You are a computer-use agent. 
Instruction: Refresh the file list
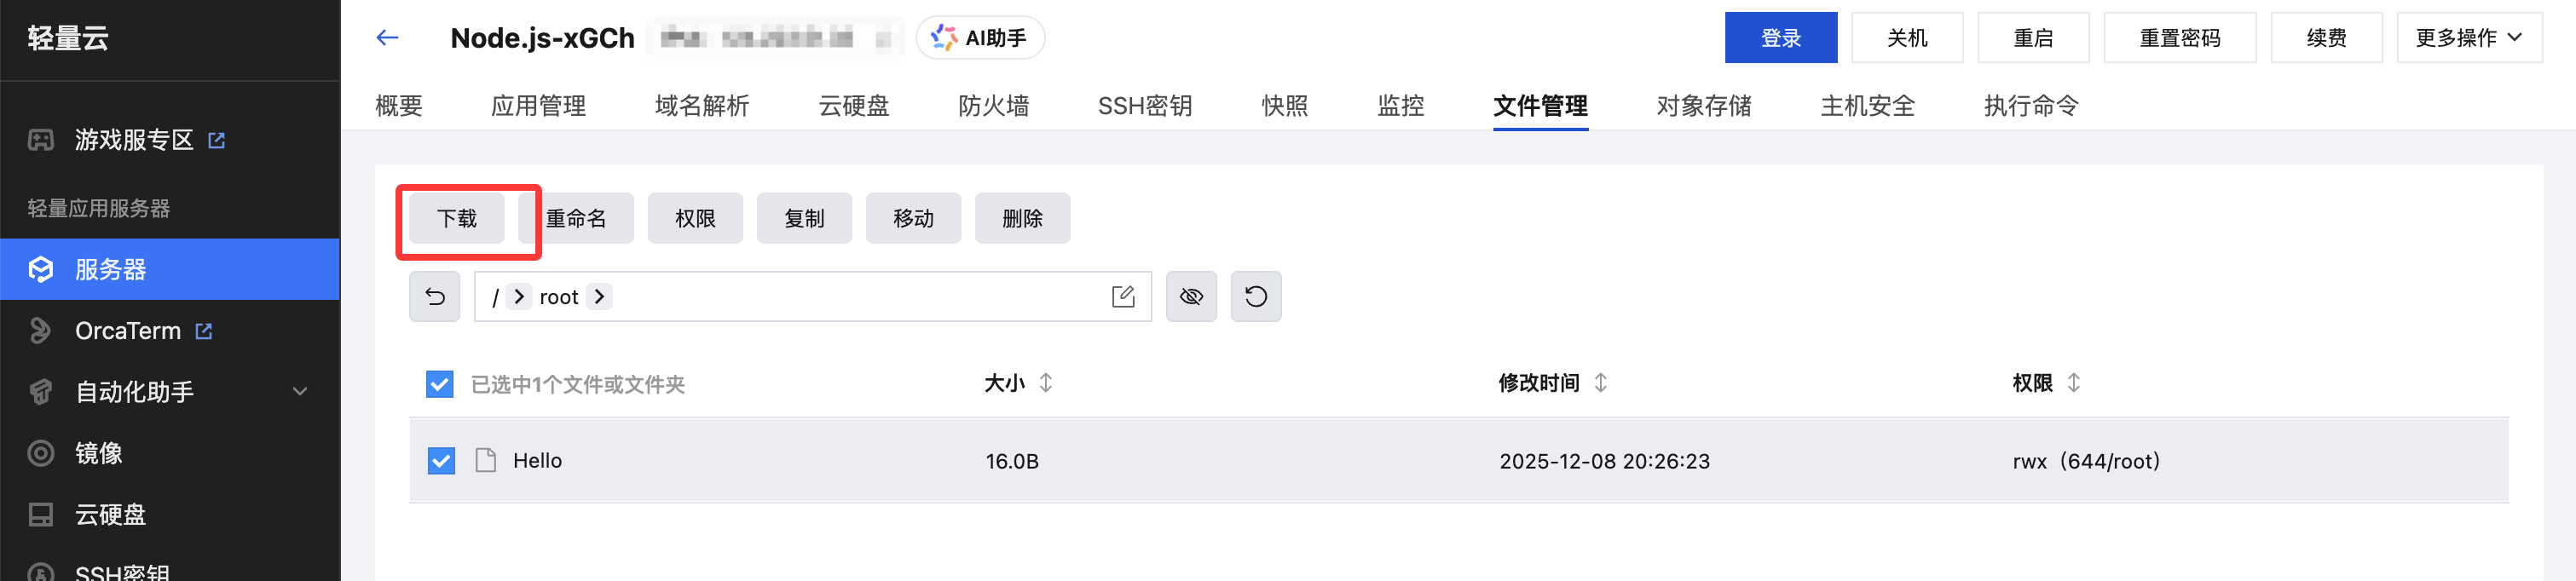click(1255, 297)
